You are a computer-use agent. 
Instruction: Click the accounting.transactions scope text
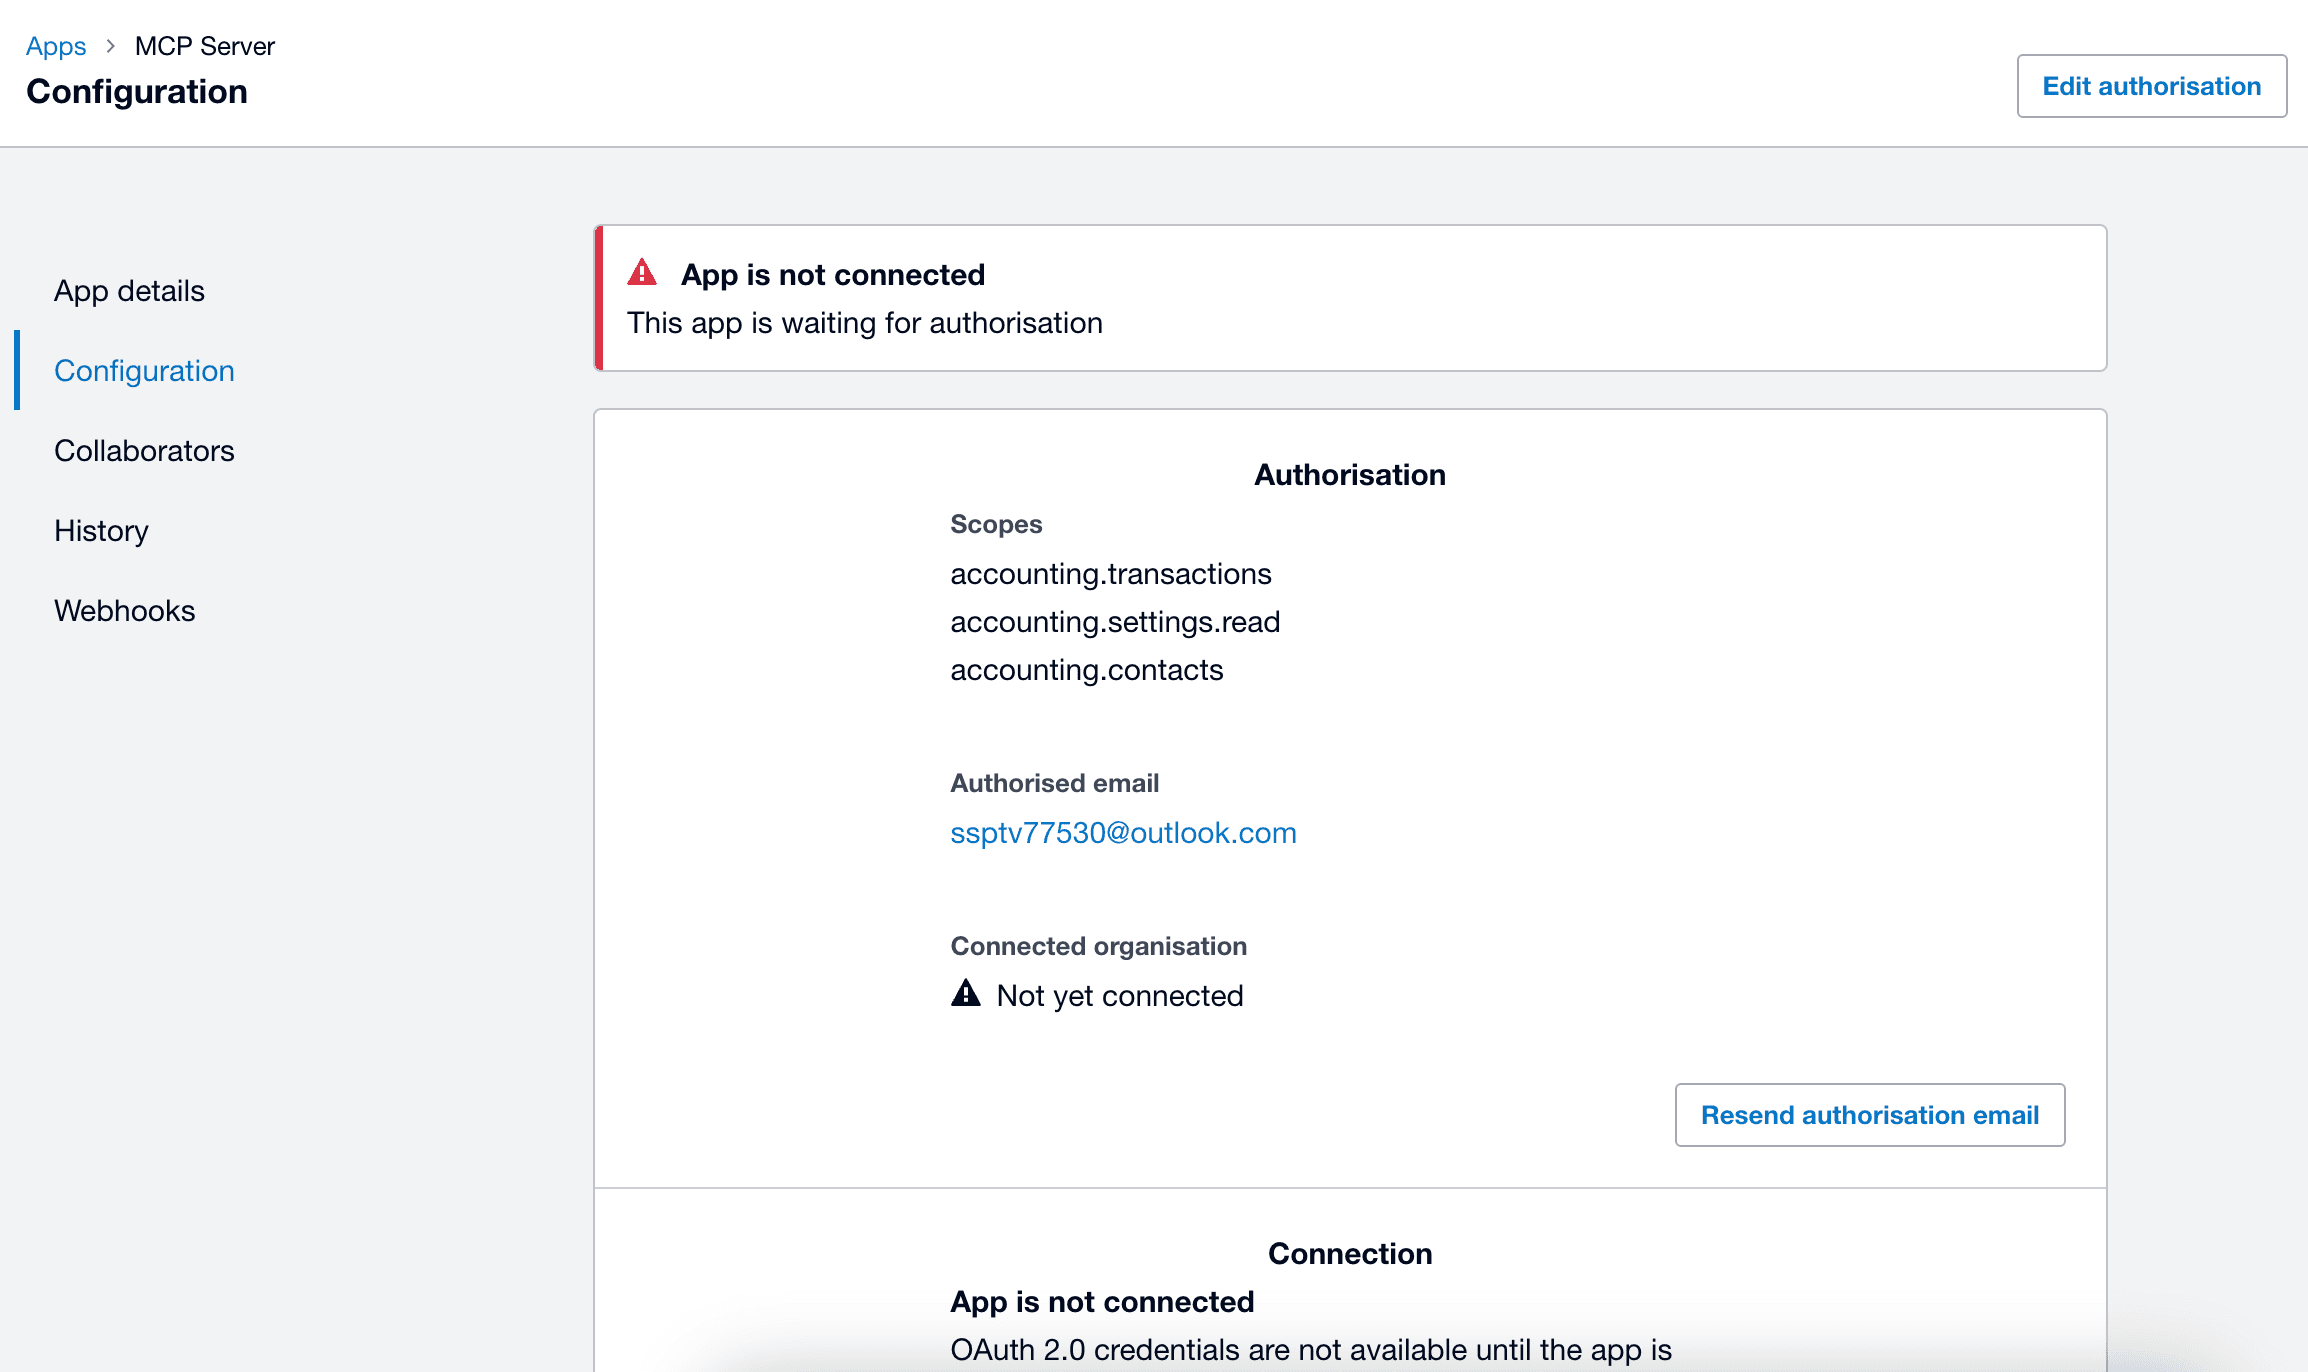[x=1110, y=574]
